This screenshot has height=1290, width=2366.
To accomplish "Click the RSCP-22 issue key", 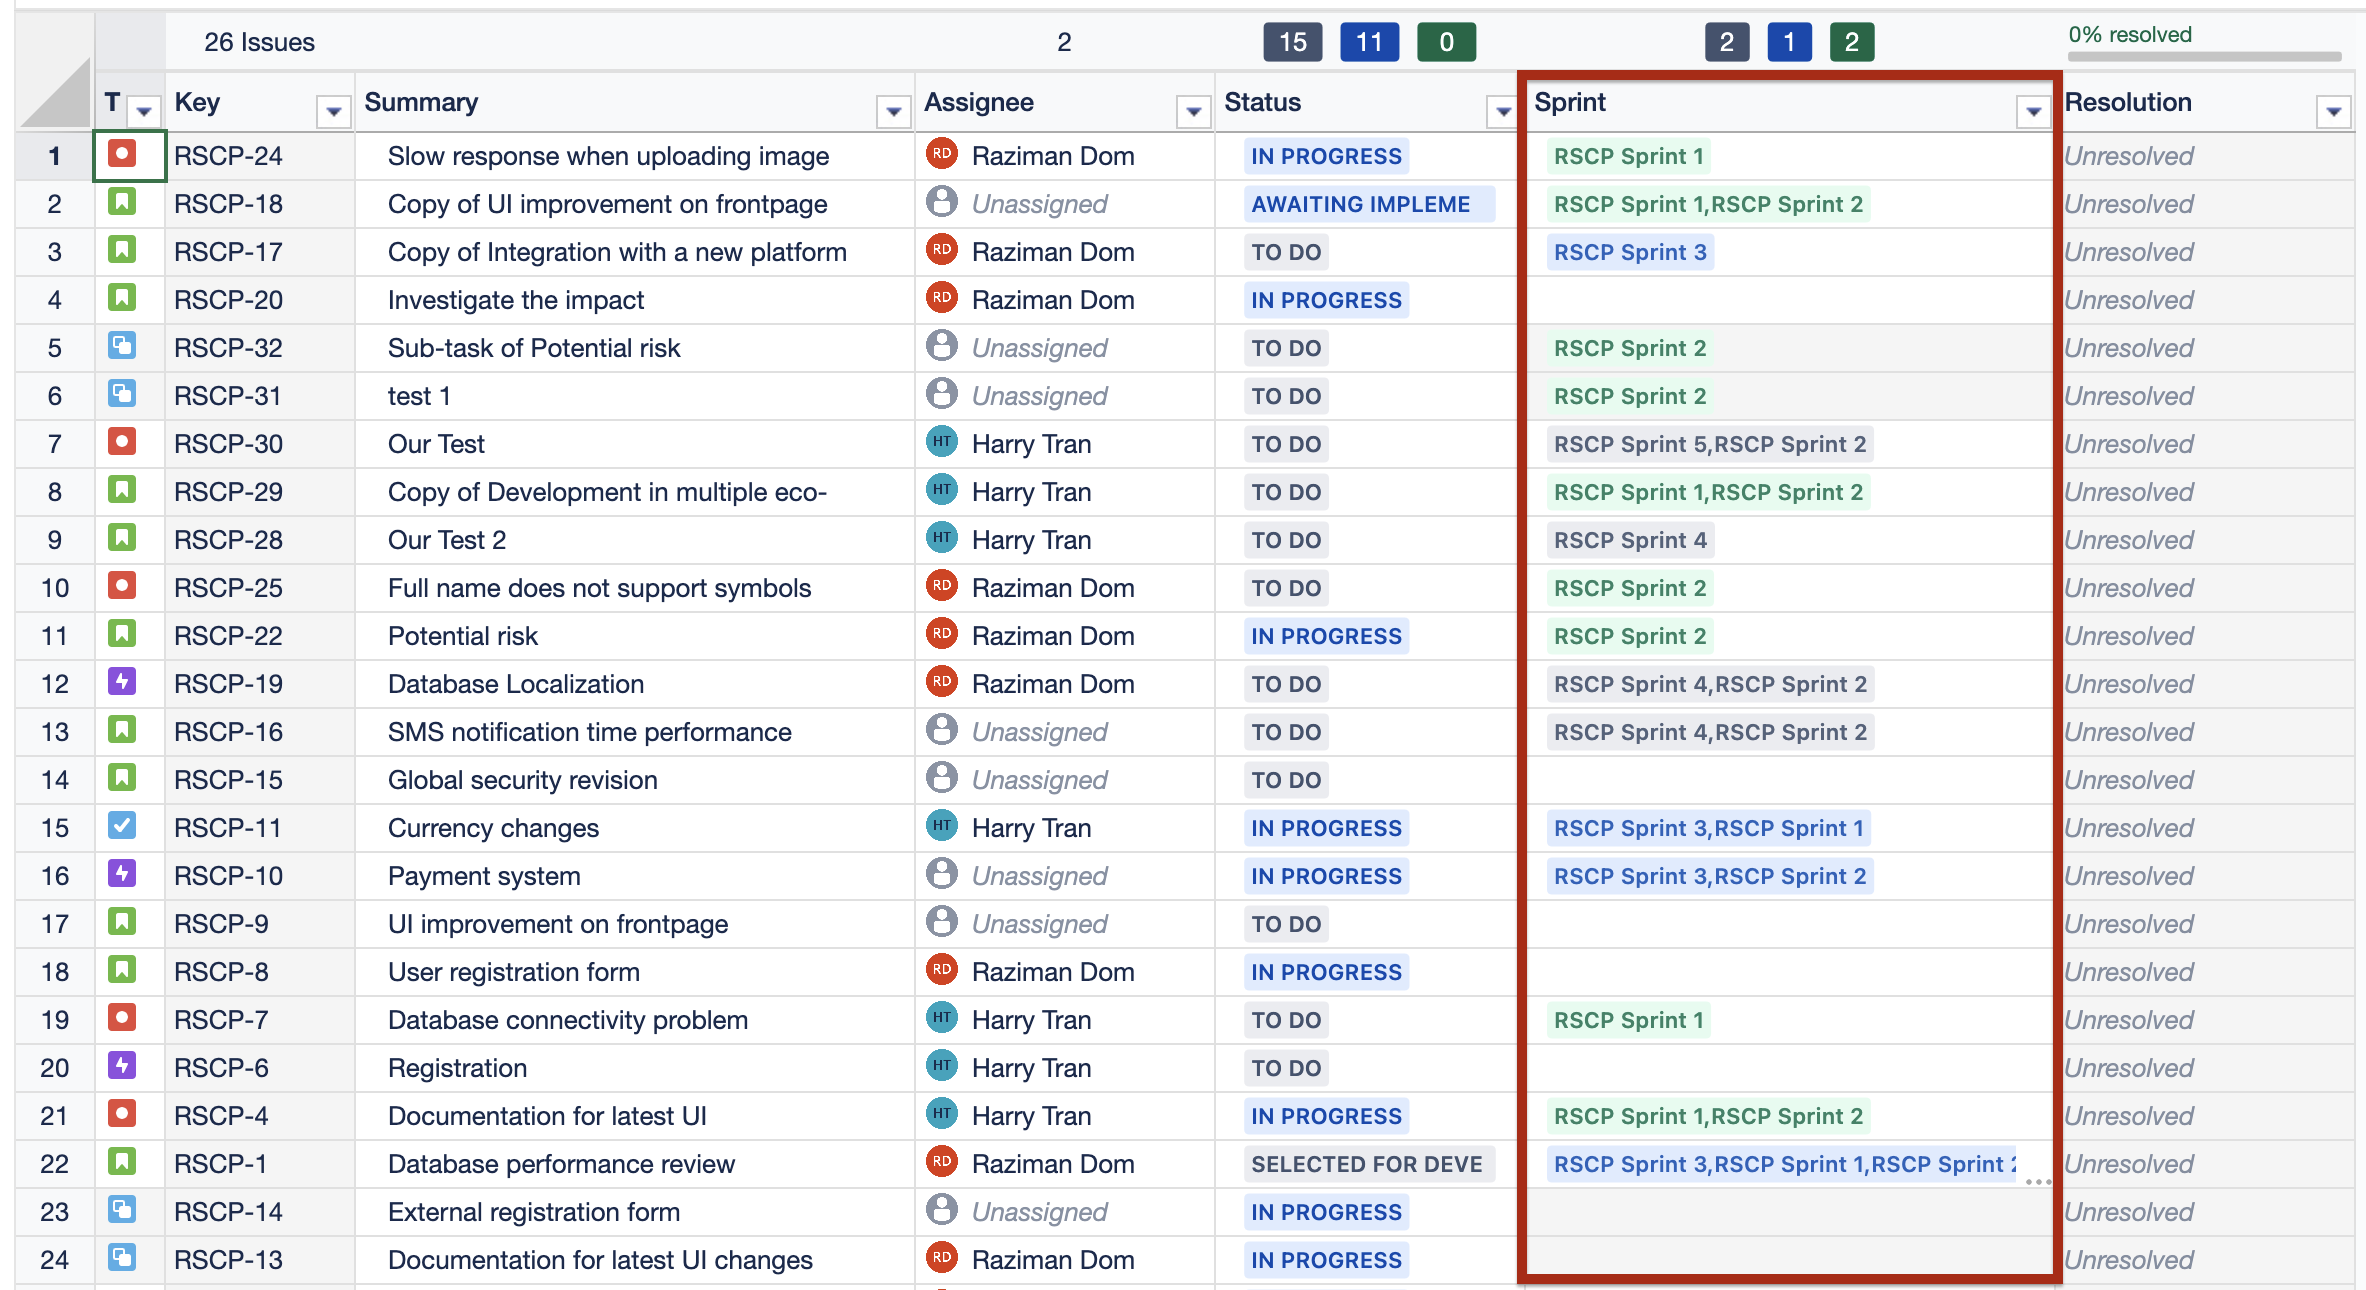I will coord(228,636).
